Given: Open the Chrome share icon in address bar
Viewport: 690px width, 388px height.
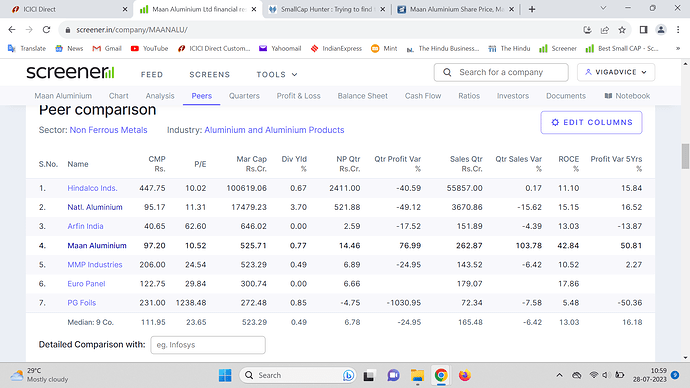Looking at the screenshot, I should pyautogui.click(x=605, y=29).
